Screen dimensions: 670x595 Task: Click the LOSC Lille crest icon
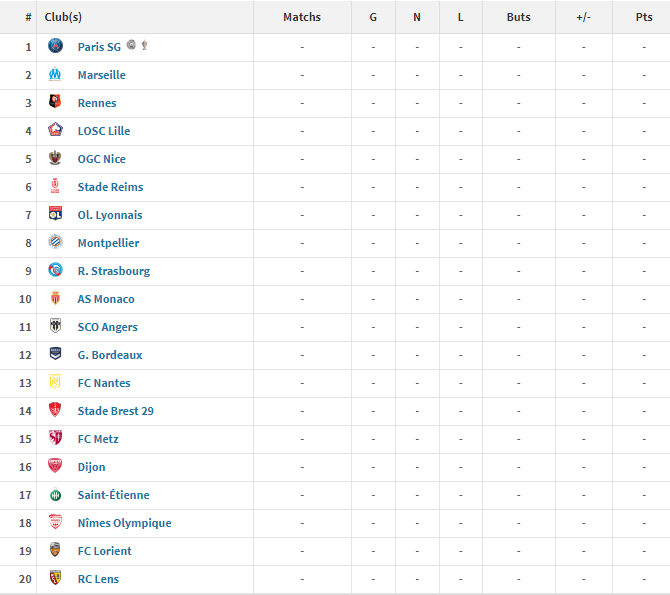pyautogui.click(x=55, y=130)
